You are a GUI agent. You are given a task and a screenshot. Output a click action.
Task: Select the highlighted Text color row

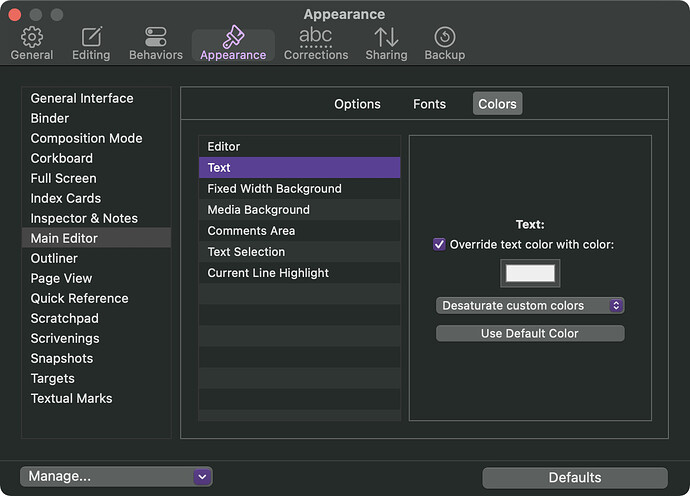[x=299, y=168]
